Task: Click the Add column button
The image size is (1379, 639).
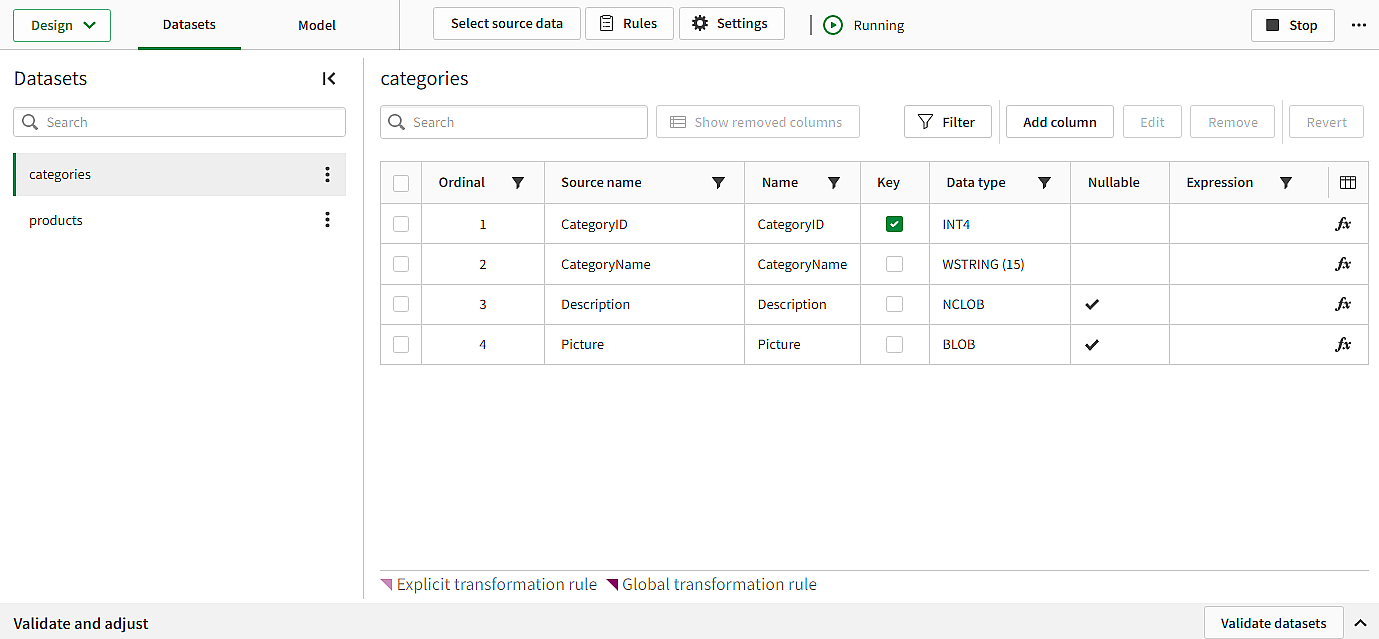Action: (x=1059, y=122)
